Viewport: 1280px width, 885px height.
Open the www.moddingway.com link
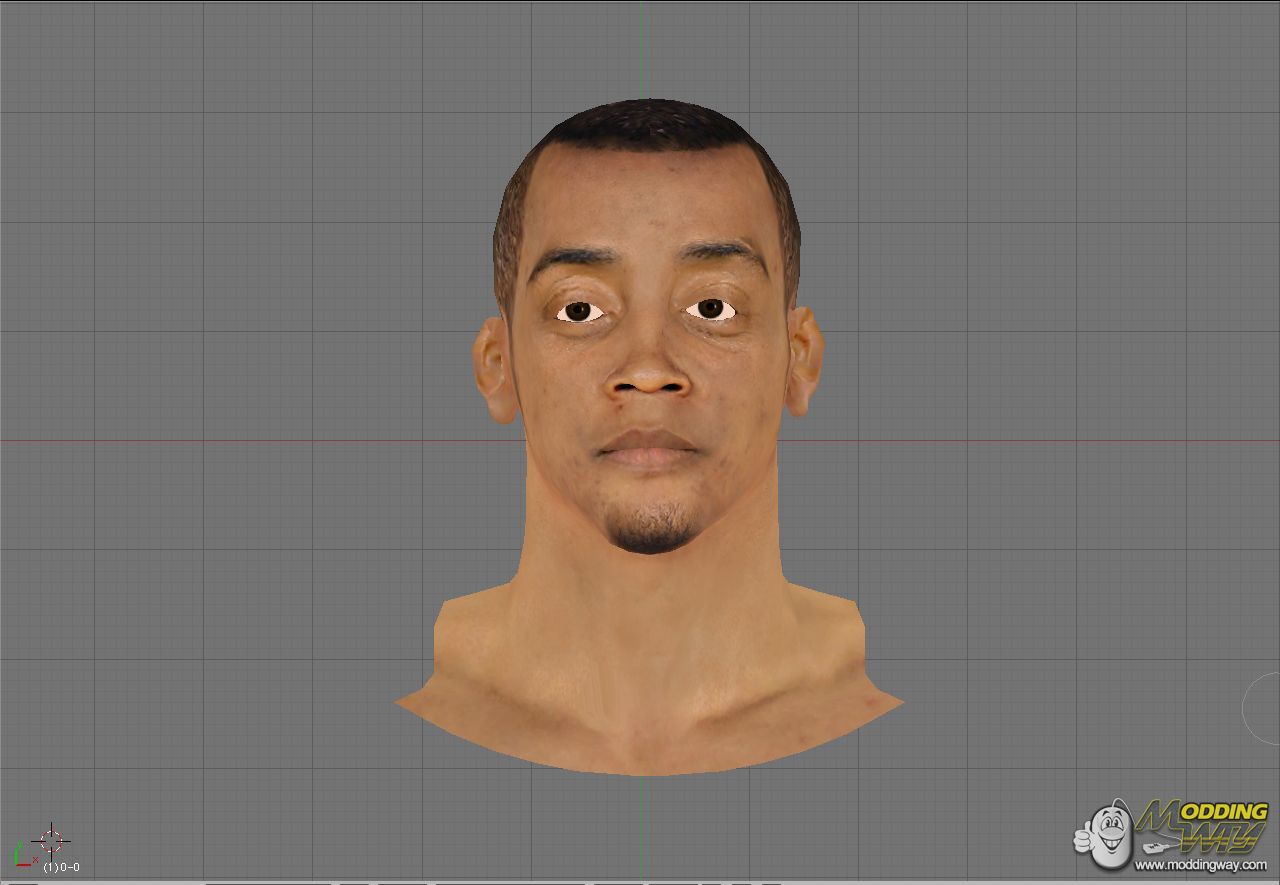pos(1200,865)
